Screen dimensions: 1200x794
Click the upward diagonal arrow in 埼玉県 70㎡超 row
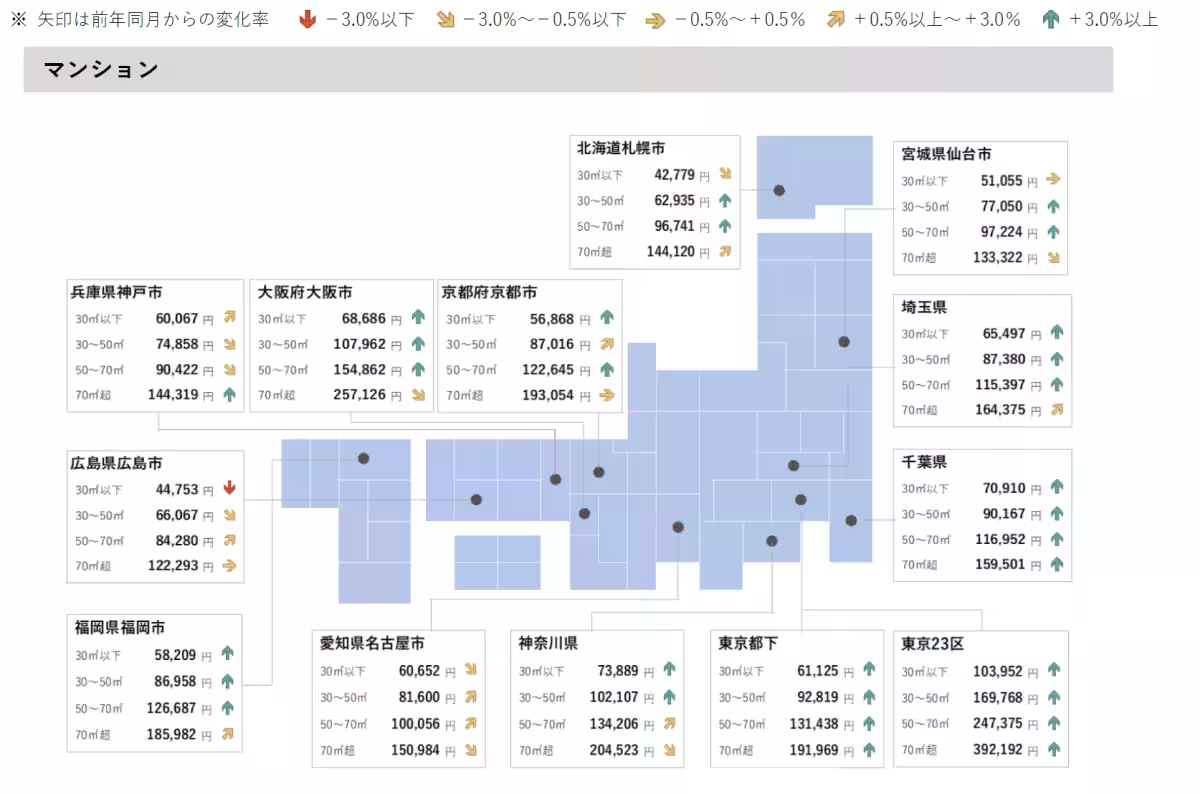(1057, 409)
